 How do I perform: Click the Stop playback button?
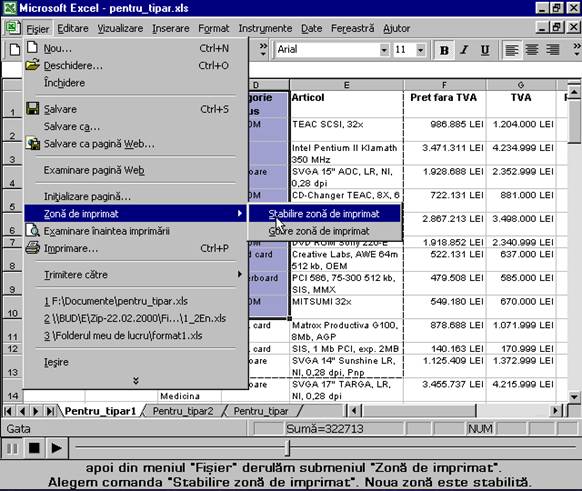click(x=34, y=448)
